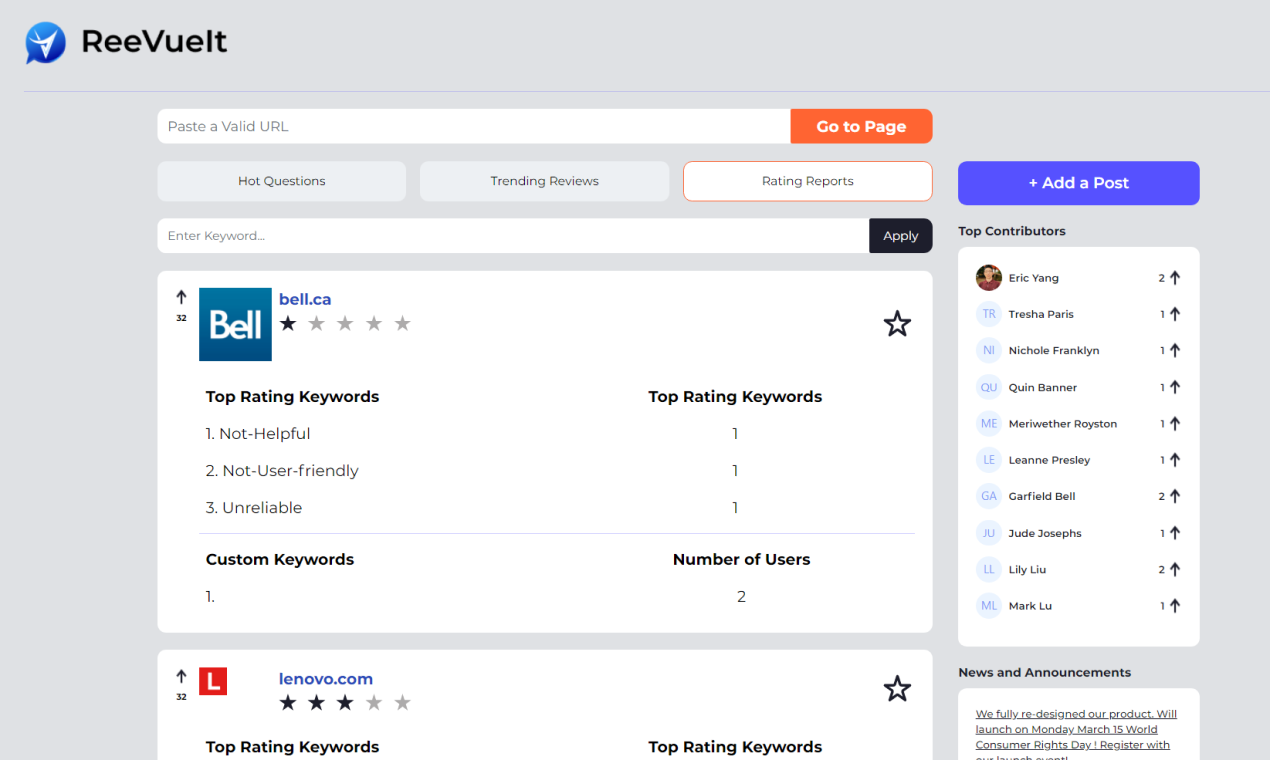The image size is (1270, 760).
Task: Set bell.ca rating to three stars
Action: pos(345,323)
